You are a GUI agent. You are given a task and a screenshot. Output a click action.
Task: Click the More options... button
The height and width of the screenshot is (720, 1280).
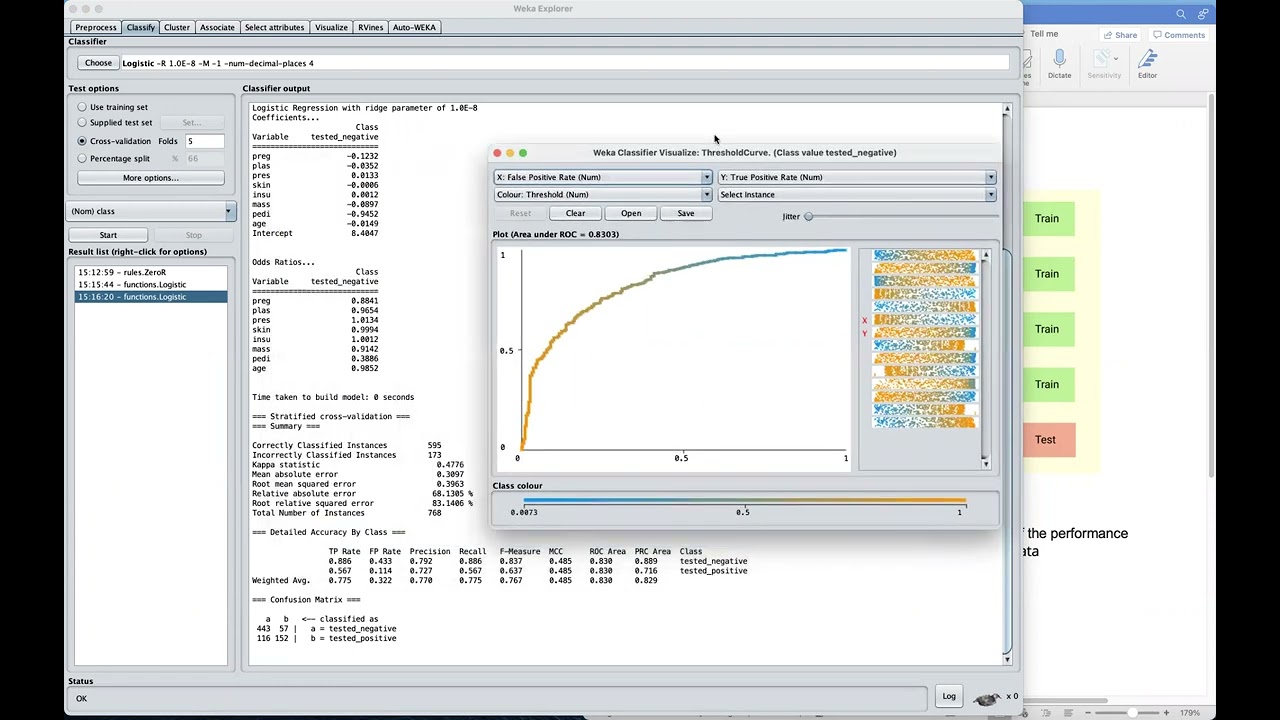tap(151, 178)
